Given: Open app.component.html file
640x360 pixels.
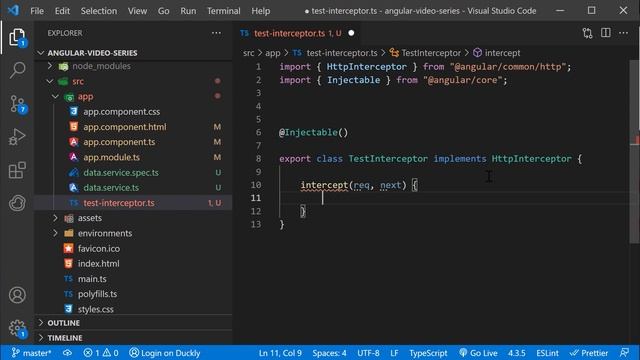Looking at the screenshot, I should point(124,127).
